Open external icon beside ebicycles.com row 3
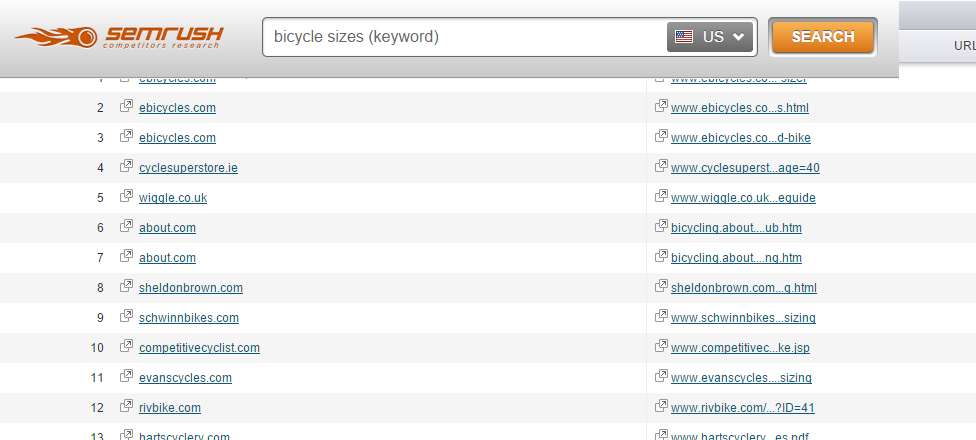This screenshot has height=440, width=976. (126, 136)
